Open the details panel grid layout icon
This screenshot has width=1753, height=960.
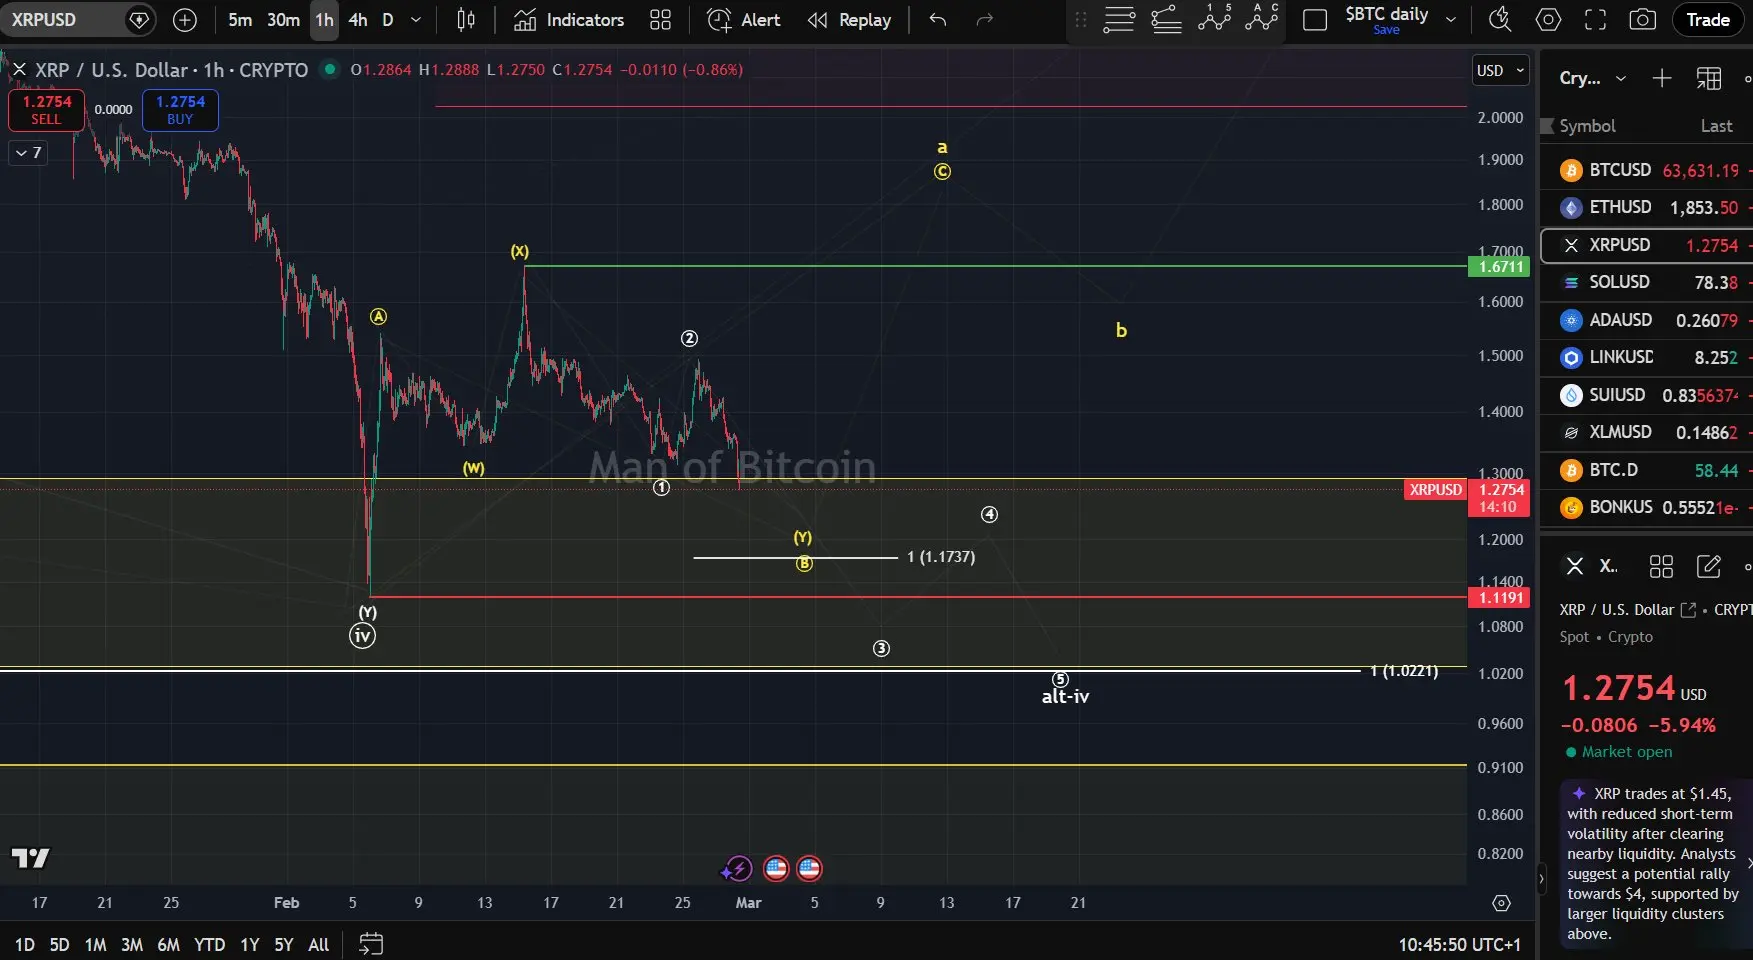pyautogui.click(x=1661, y=566)
